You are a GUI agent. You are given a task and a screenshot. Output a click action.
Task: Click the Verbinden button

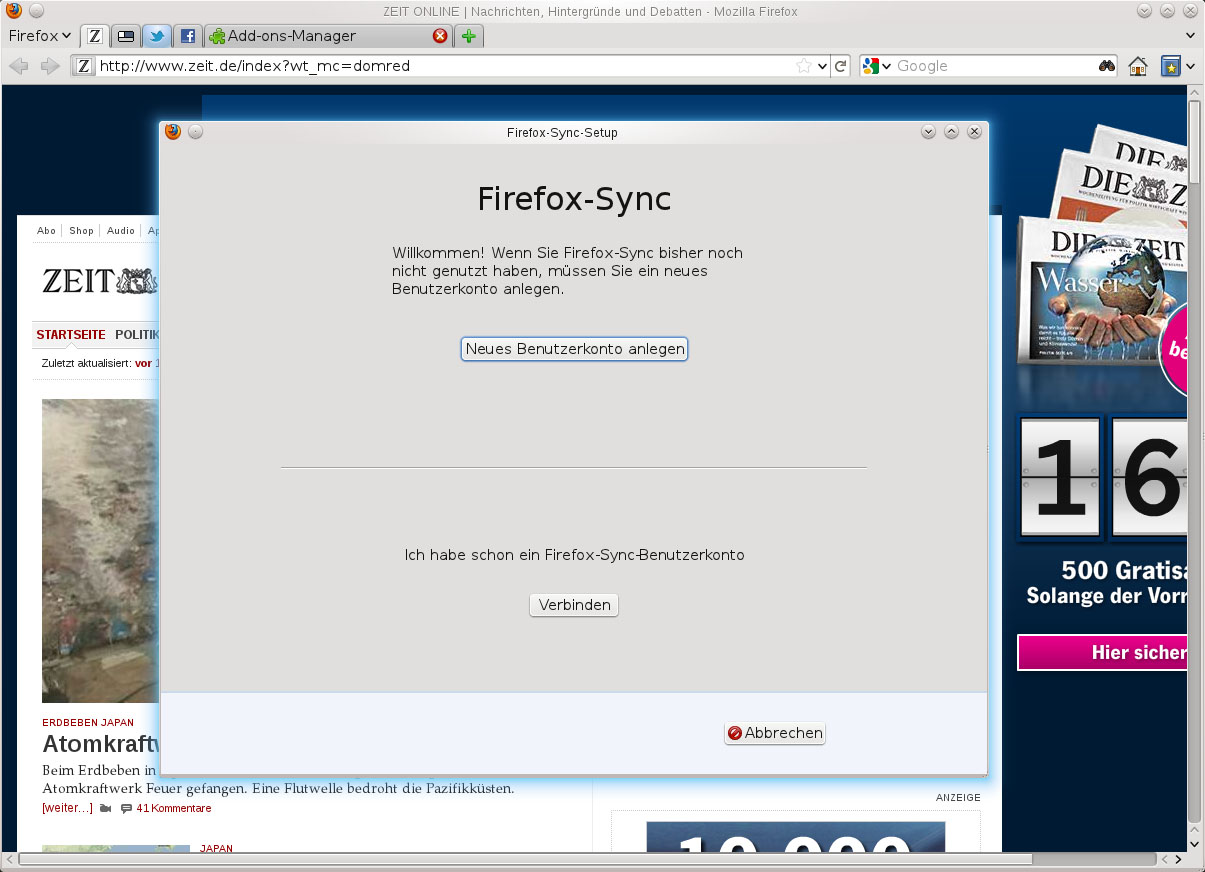pos(573,604)
